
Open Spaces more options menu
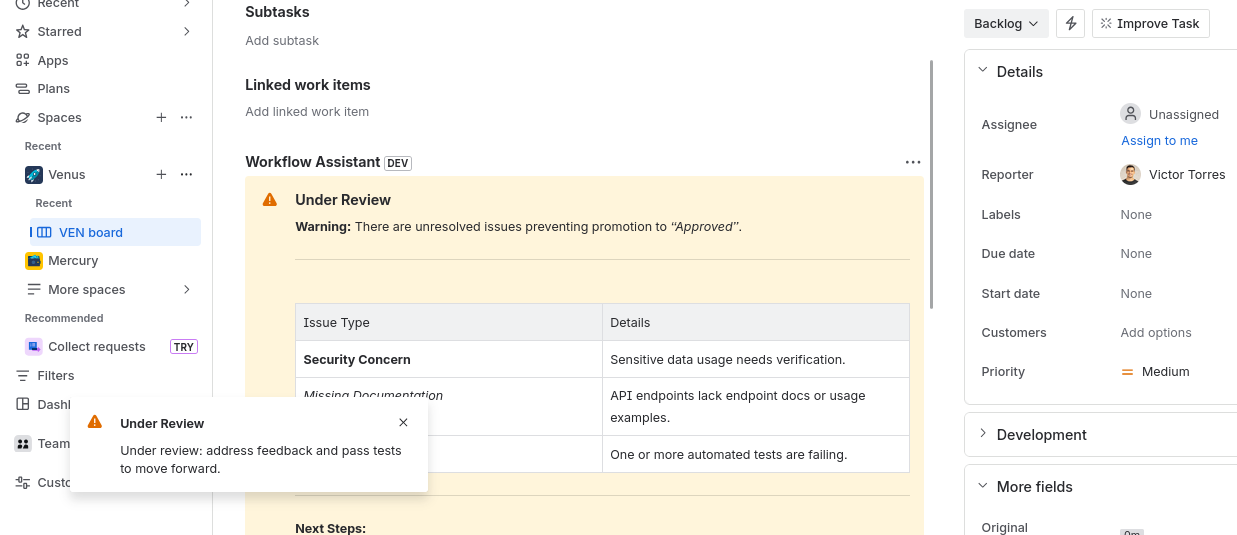tap(186, 118)
